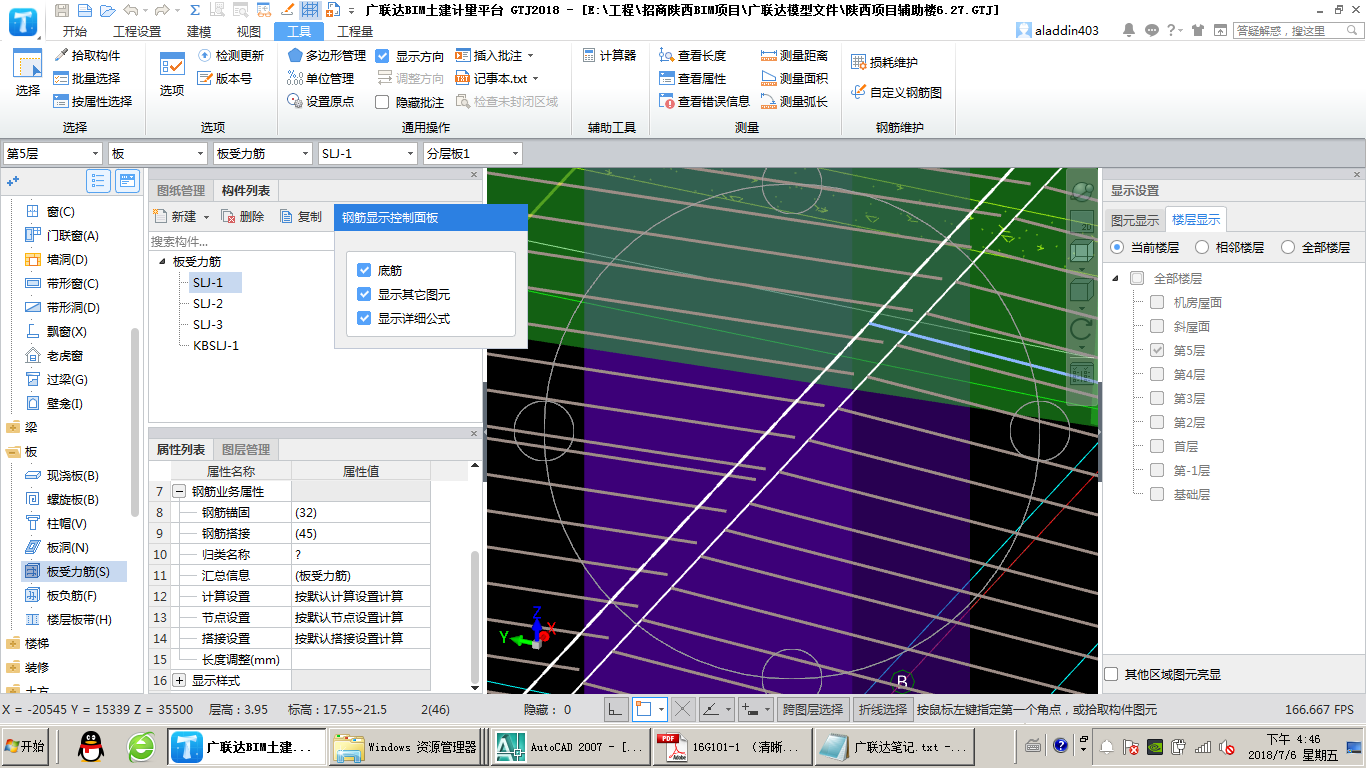Viewport: 1366px width, 768px height.
Task: Open 多边形管理 polygon management
Action: click(x=327, y=56)
